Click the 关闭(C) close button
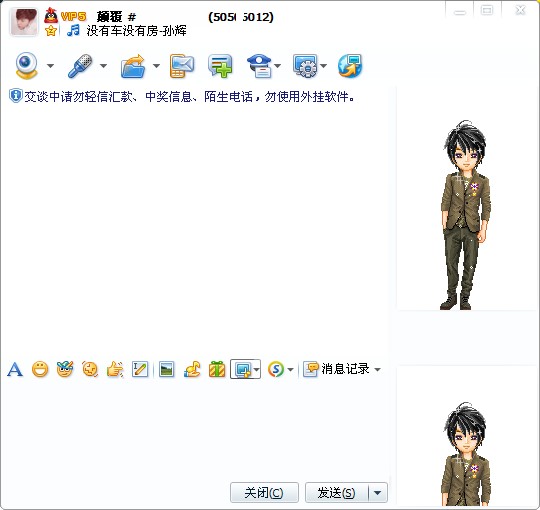The width and height of the screenshot is (540, 510). (264, 492)
